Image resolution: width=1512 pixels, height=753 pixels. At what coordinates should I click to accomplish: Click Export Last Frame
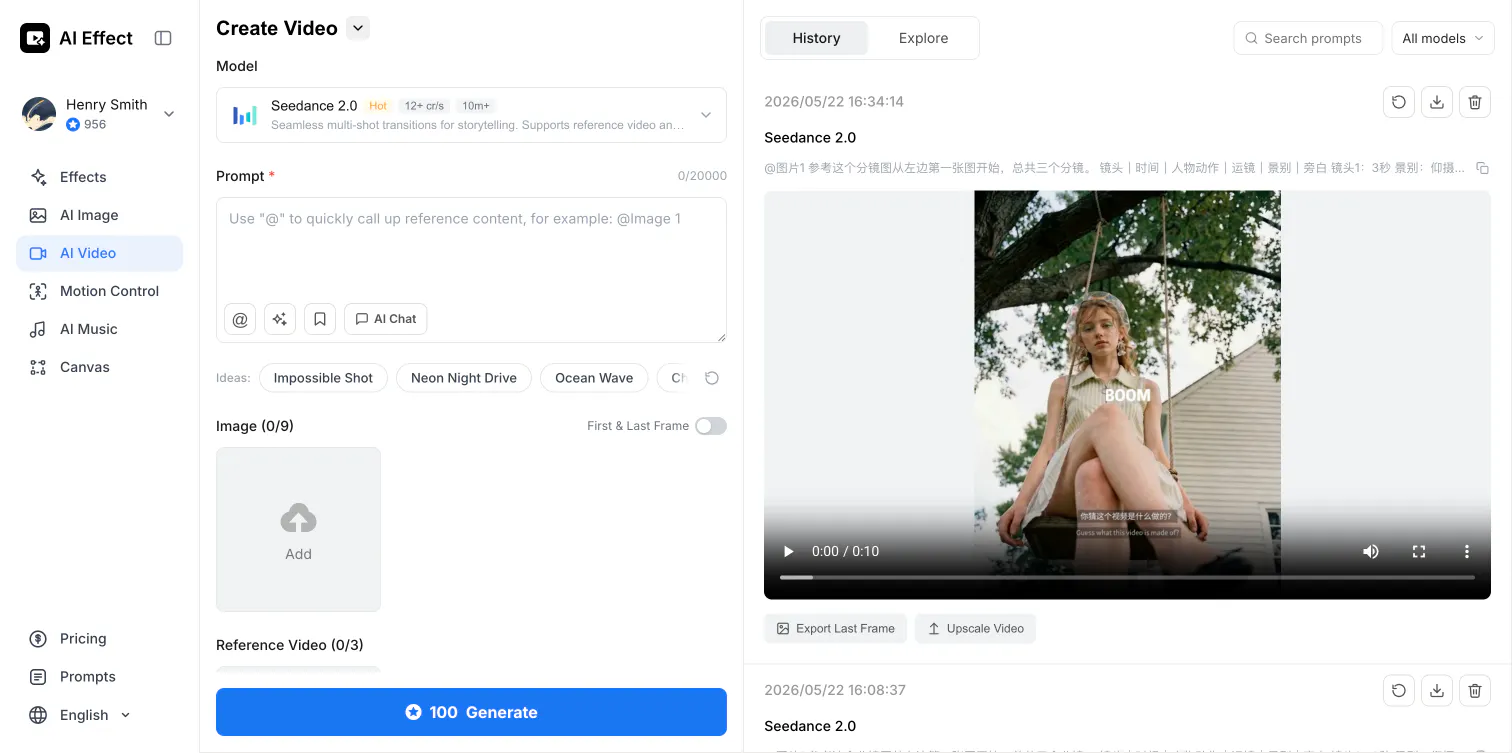tap(835, 628)
